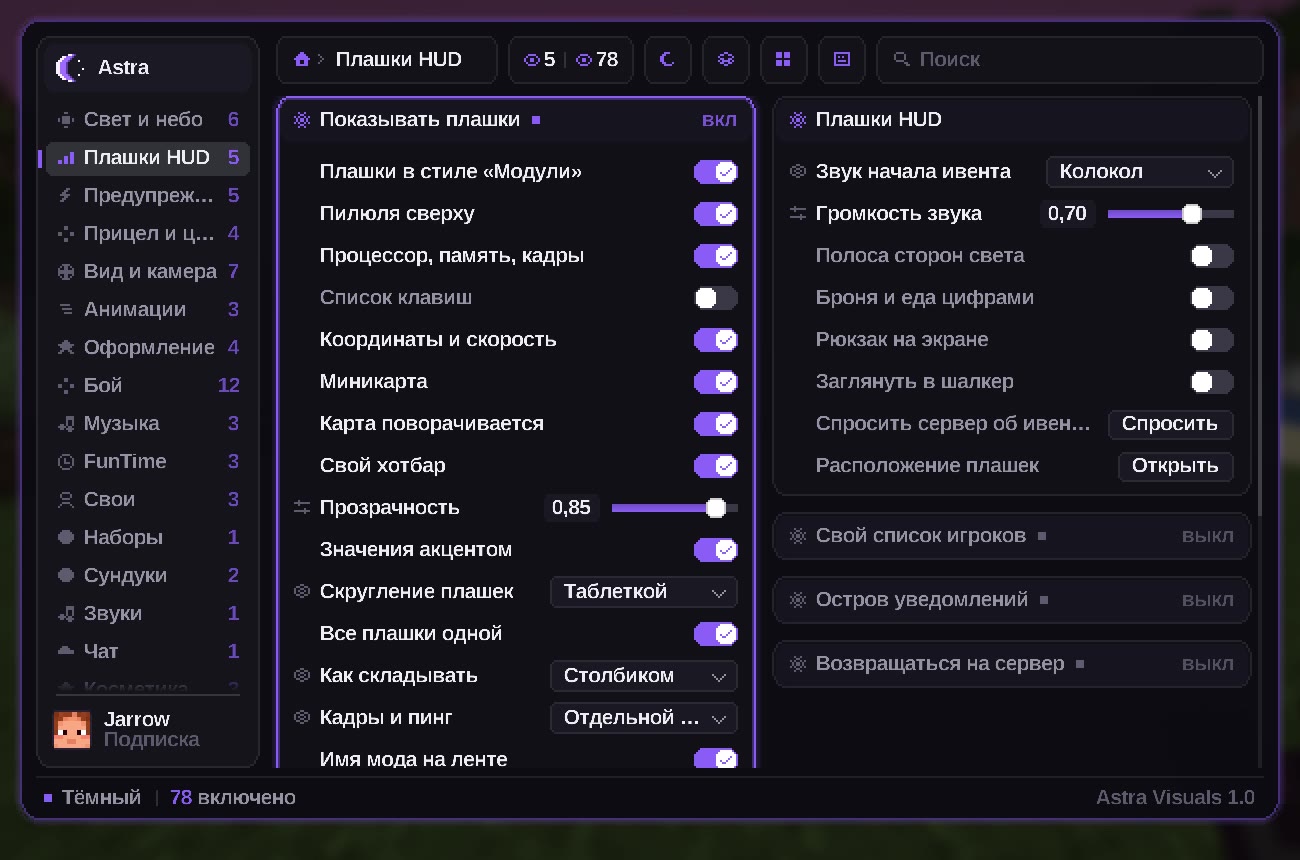Viewport: 1300px width, 860px height.
Task: Click ВКЛ on Показывать плашки header
Action: pyautogui.click(x=719, y=120)
